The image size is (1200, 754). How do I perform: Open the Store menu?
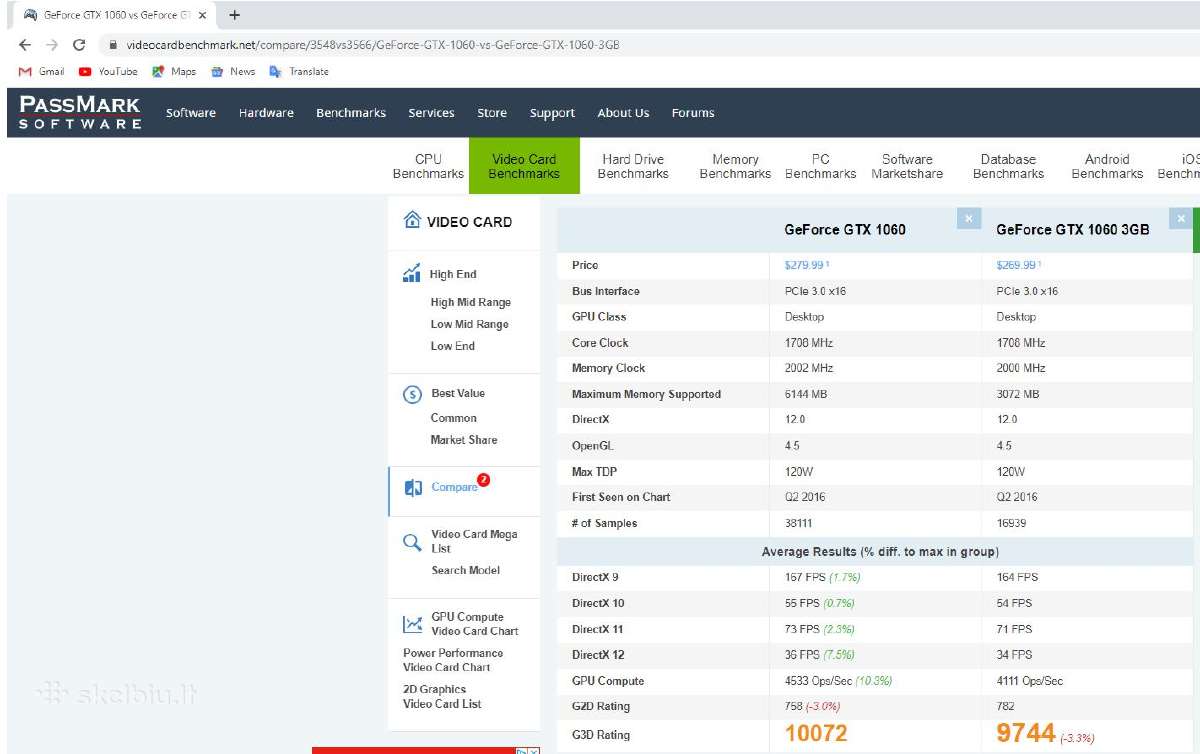point(492,113)
